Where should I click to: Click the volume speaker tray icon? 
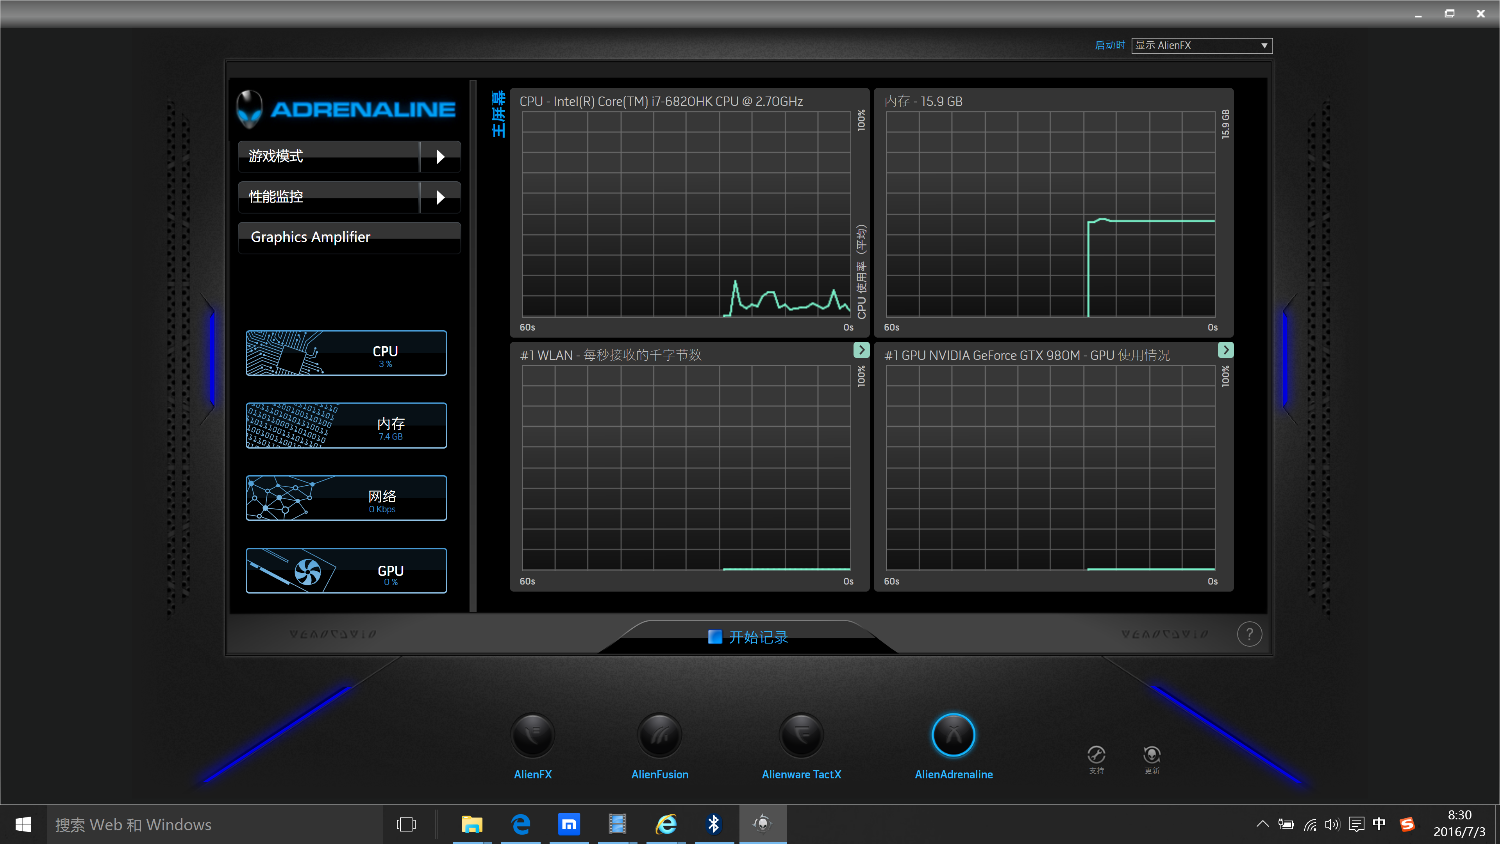click(1332, 824)
